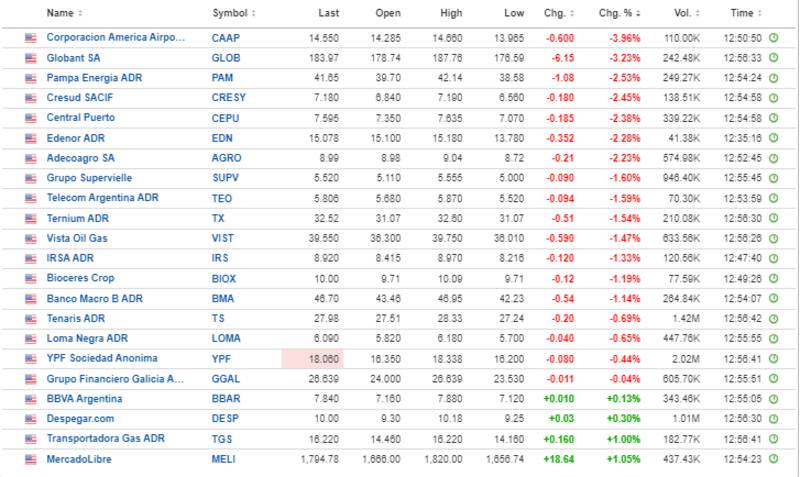Sort the table by Name column arrow
The height and width of the screenshot is (477, 800).
pos(80,14)
